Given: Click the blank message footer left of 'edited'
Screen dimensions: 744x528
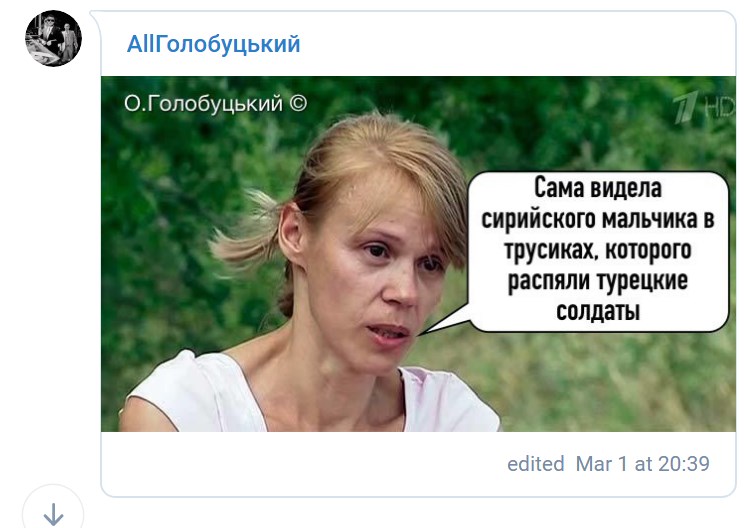Looking at the screenshot, I should pyautogui.click(x=304, y=463).
